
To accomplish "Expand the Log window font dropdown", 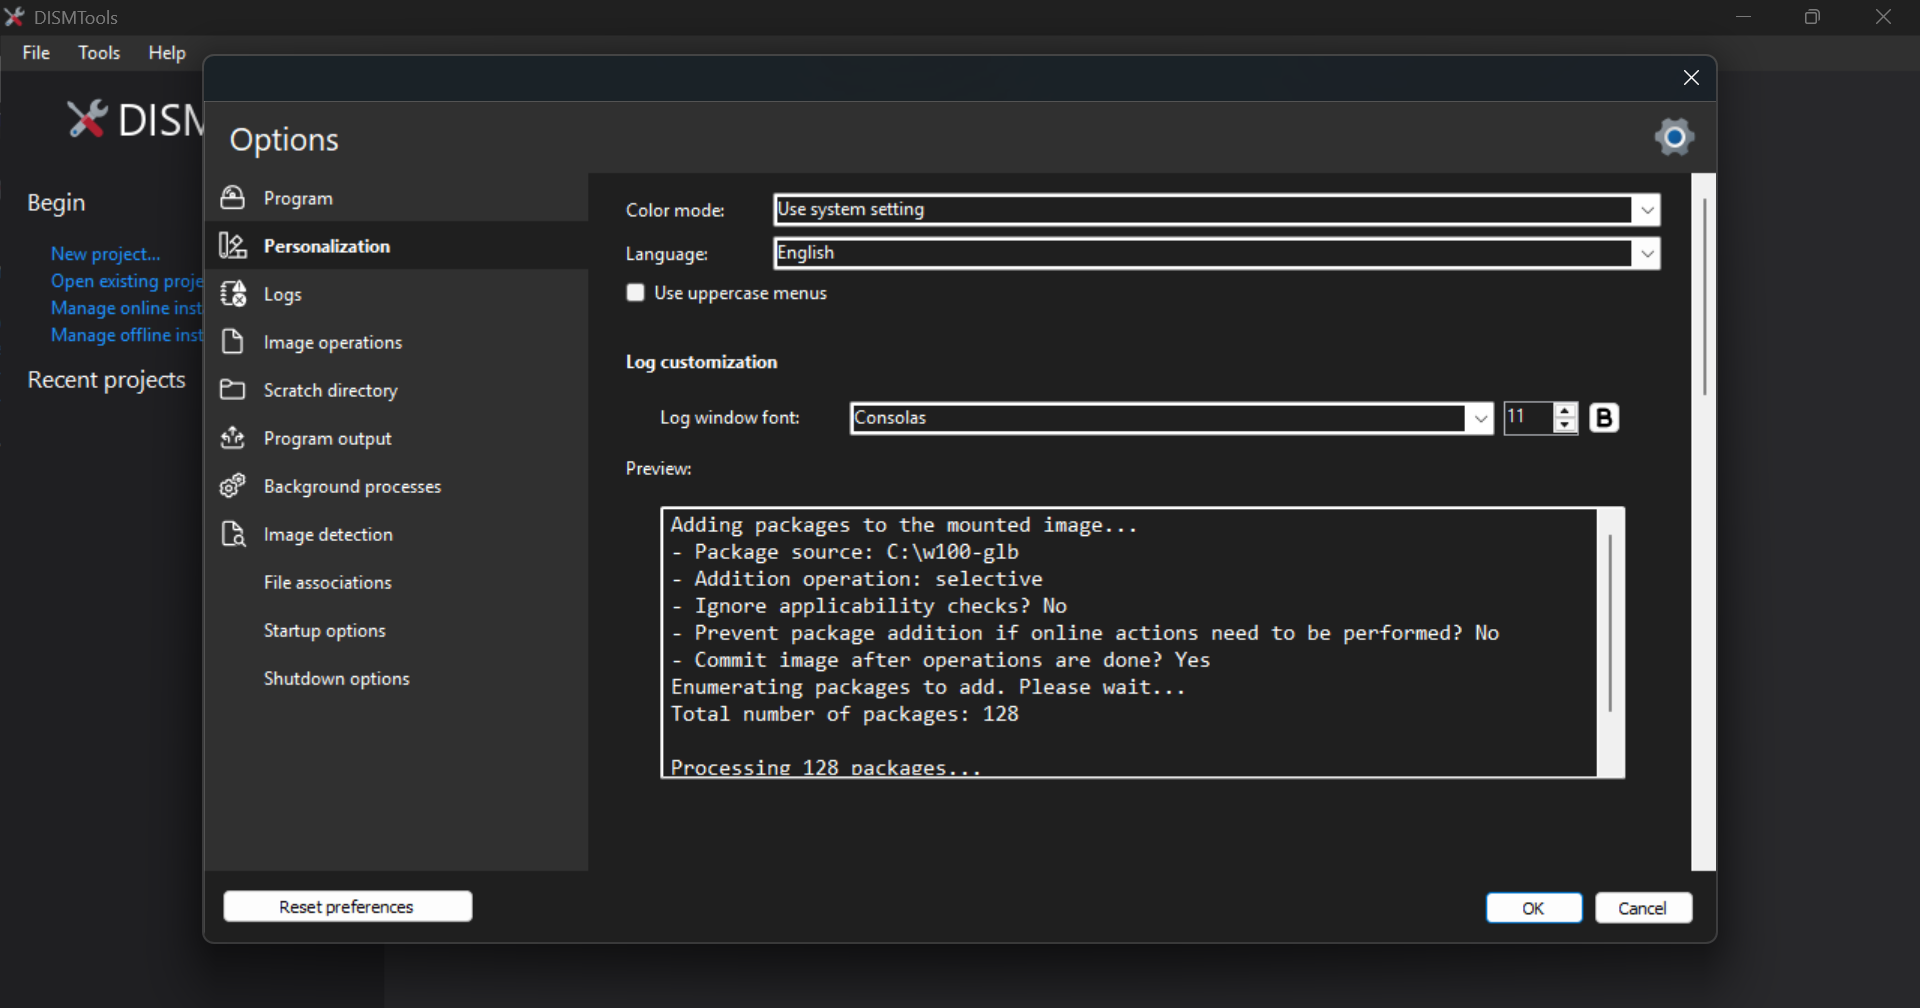I will [x=1480, y=419].
